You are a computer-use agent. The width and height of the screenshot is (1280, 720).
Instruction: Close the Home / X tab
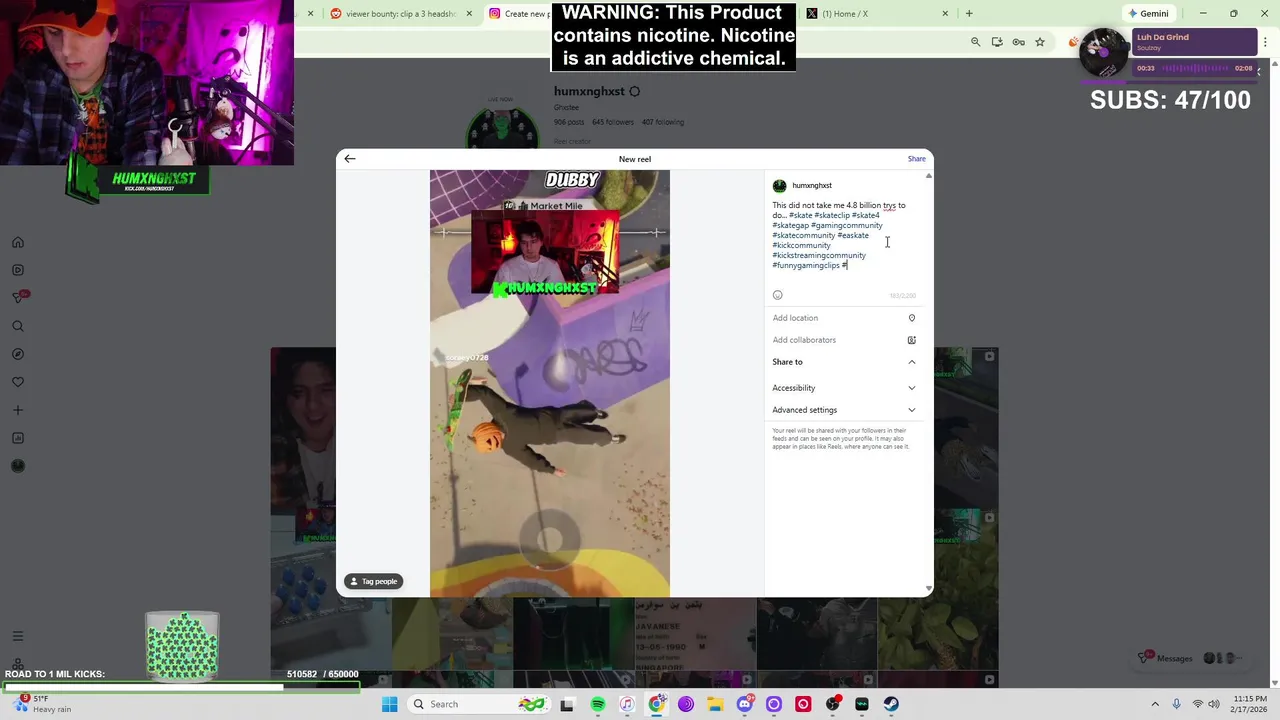(x=945, y=14)
